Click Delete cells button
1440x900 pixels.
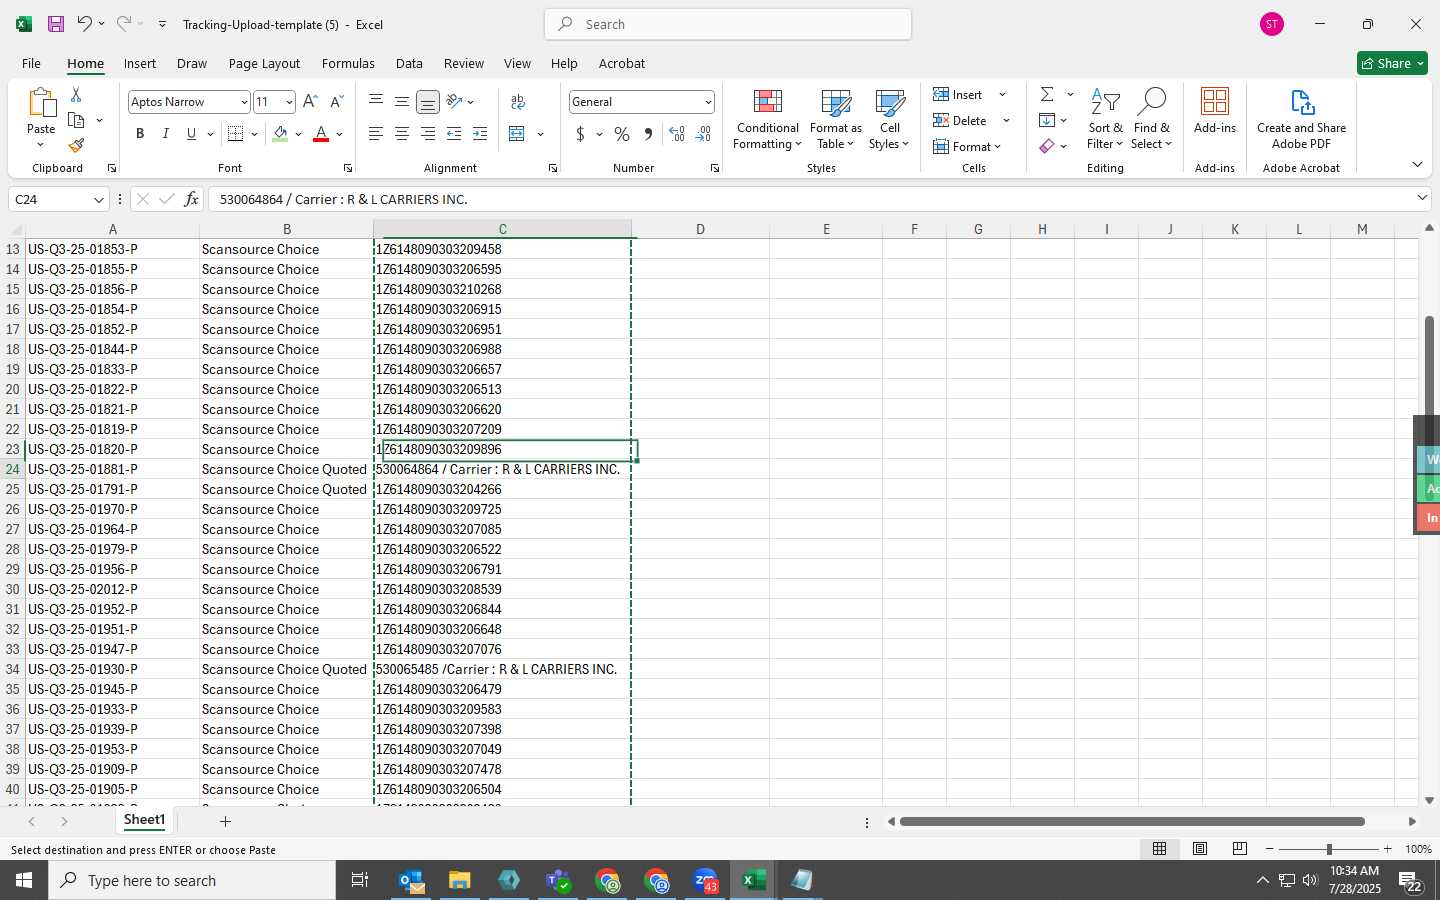click(960, 120)
